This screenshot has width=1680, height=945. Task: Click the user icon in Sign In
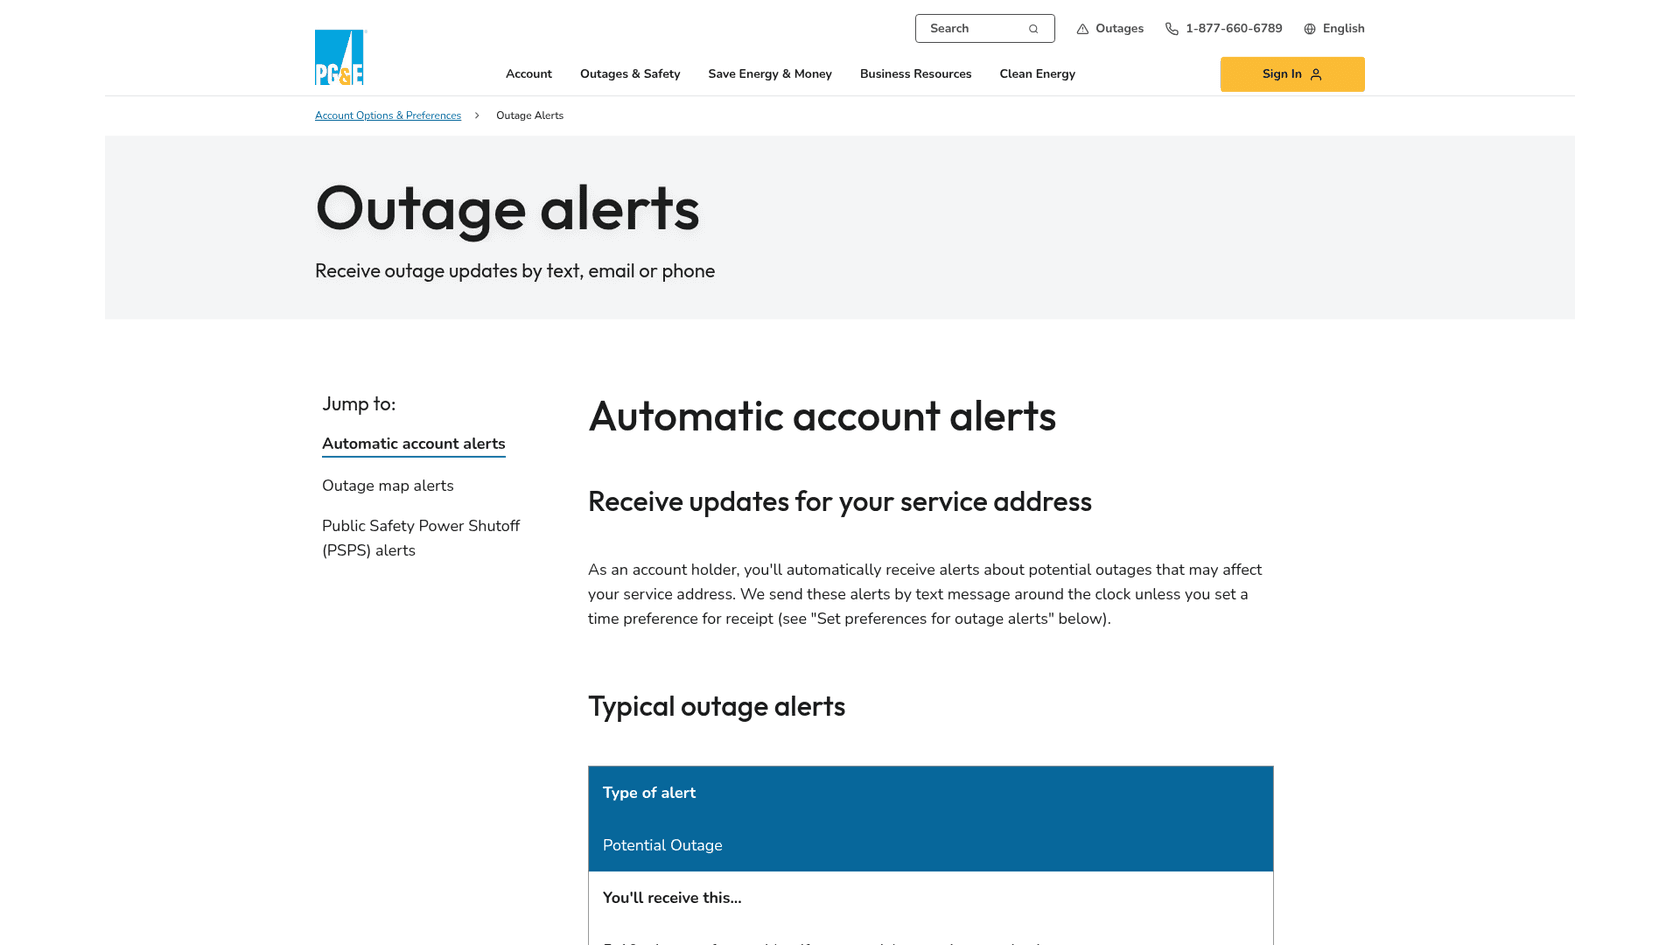1316,74
